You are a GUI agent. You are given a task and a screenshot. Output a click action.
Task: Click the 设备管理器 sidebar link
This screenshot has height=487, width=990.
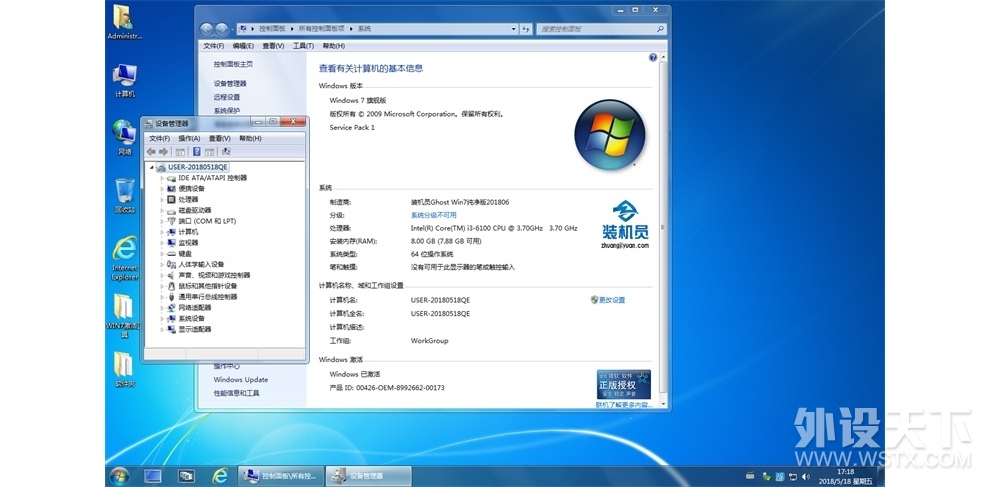tap(230, 83)
